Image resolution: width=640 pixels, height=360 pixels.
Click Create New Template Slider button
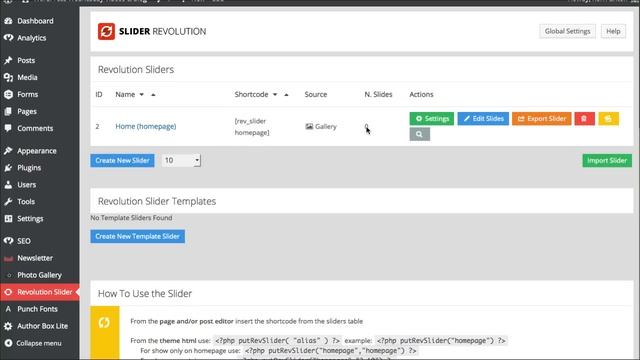pyautogui.click(x=138, y=236)
